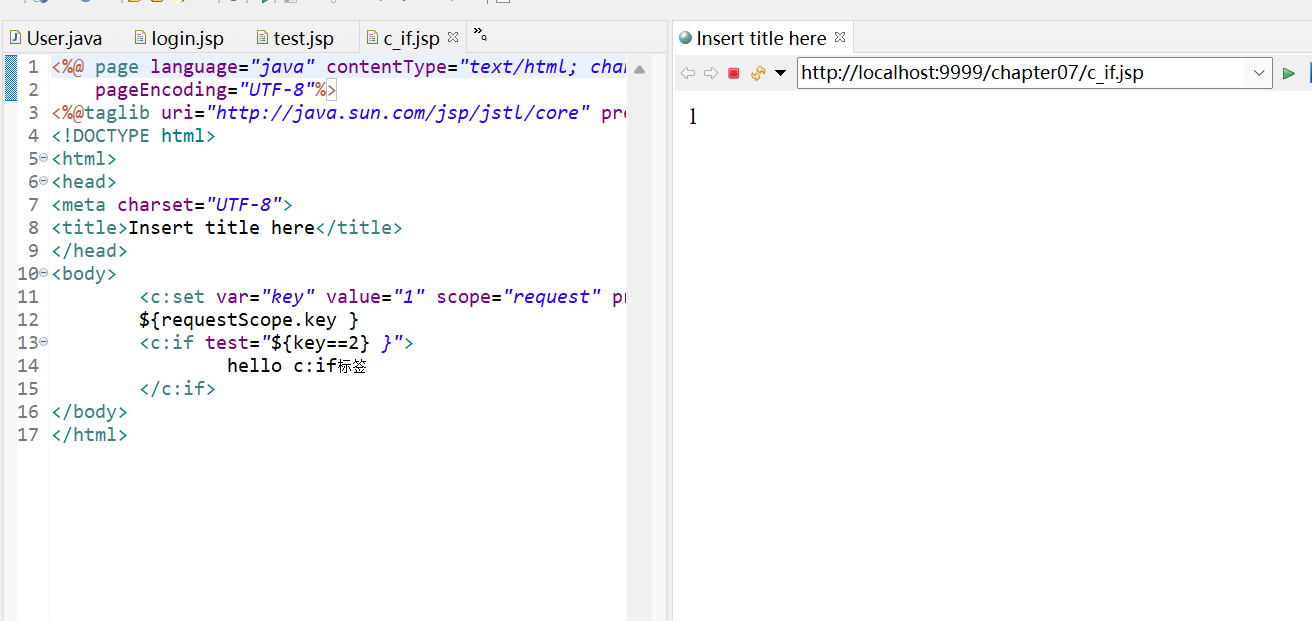Collapse the head tag fold at line 6
1312x621 pixels.
click(44, 181)
